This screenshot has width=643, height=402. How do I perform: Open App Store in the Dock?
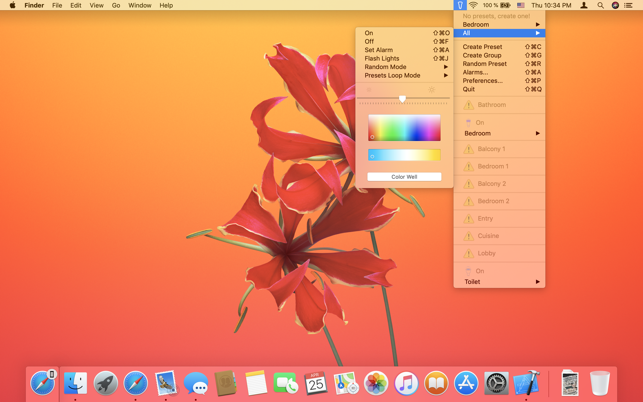point(466,383)
